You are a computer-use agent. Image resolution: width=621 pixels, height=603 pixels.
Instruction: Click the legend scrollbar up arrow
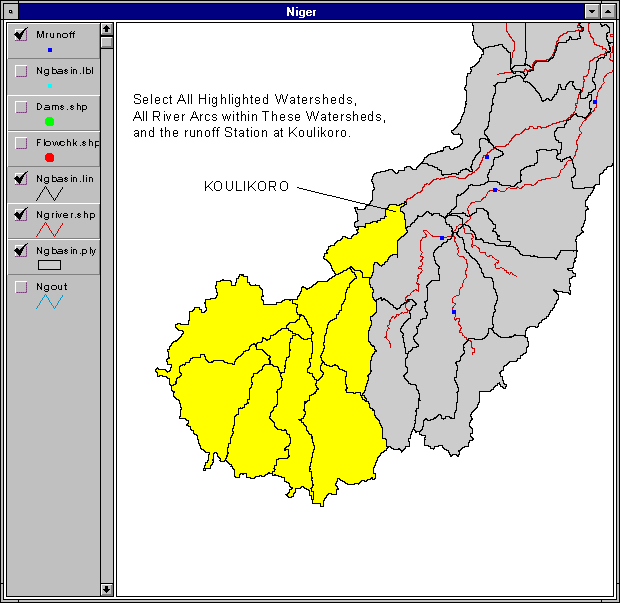(x=106, y=30)
